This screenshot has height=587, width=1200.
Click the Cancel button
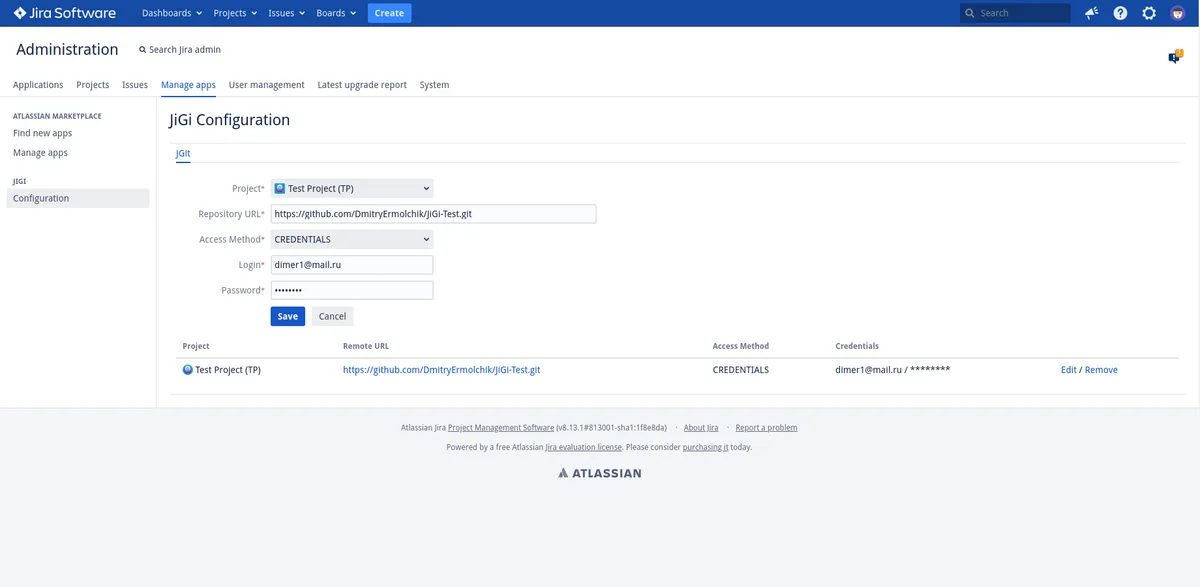click(332, 316)
